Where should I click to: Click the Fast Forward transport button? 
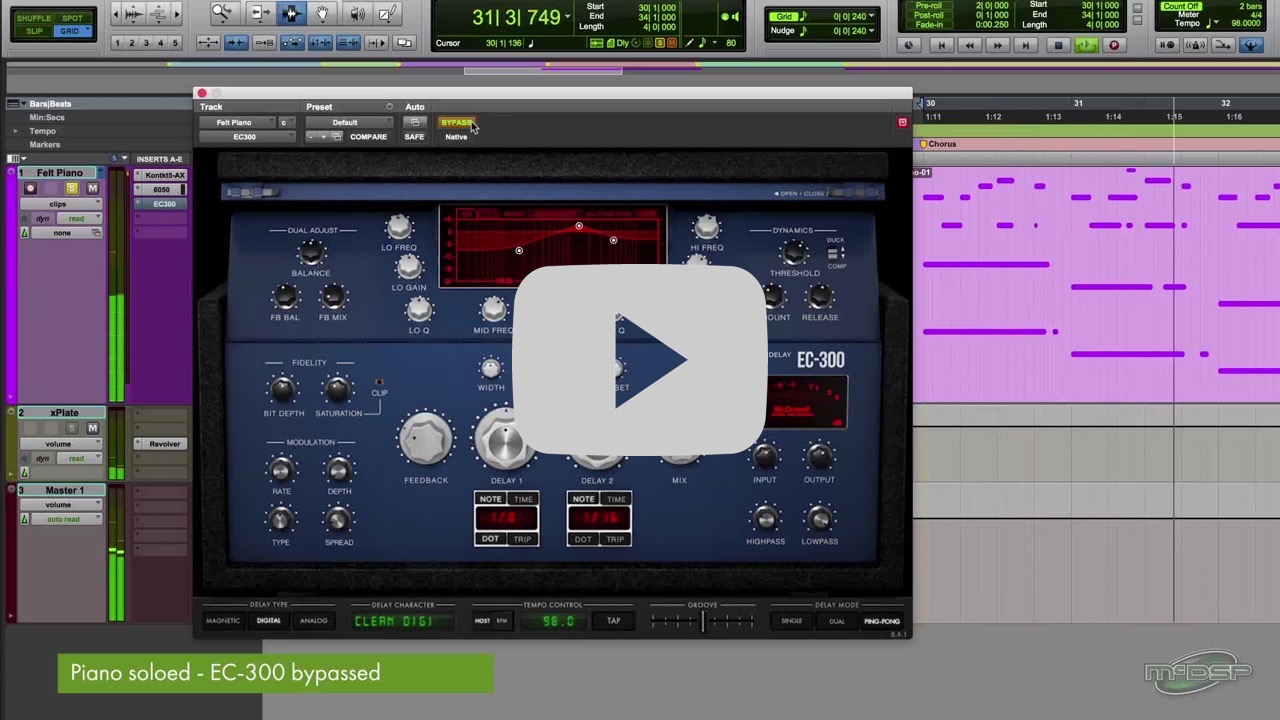pyautogui.click(x=997, y=45)
